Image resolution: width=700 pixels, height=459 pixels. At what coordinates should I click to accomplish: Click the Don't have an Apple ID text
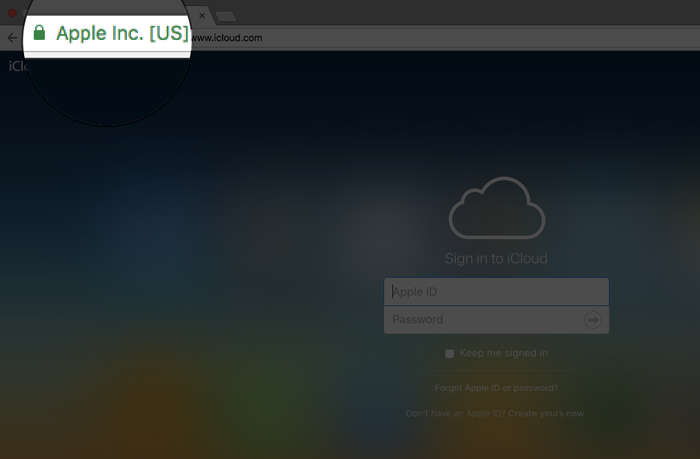pyautogui.click(x=455, y=413)
